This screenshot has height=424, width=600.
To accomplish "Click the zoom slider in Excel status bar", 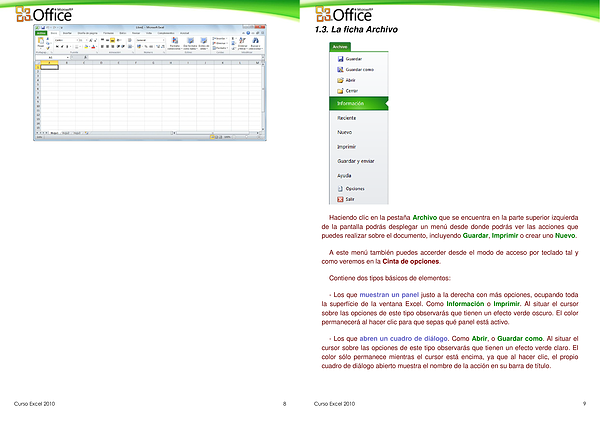I will (x=246, y=137).
